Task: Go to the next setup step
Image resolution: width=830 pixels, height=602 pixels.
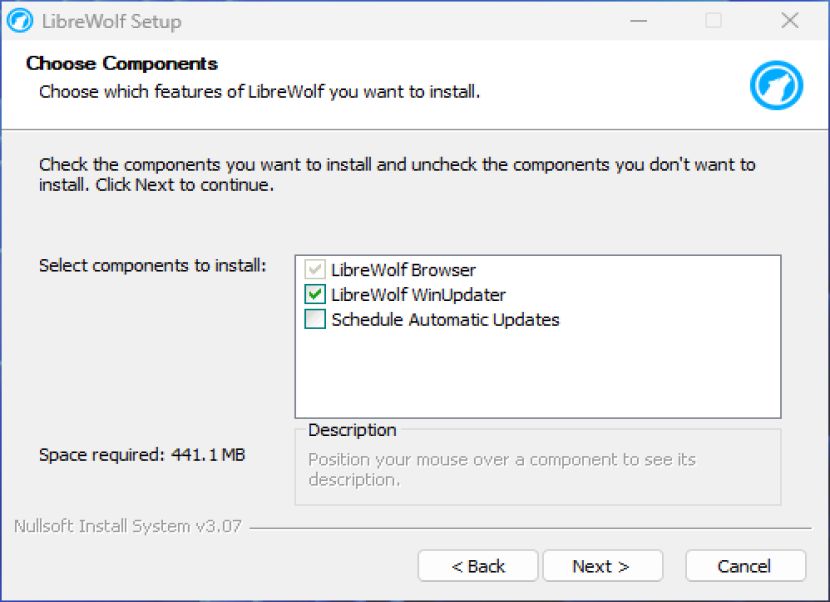Action: pos(602,566)
